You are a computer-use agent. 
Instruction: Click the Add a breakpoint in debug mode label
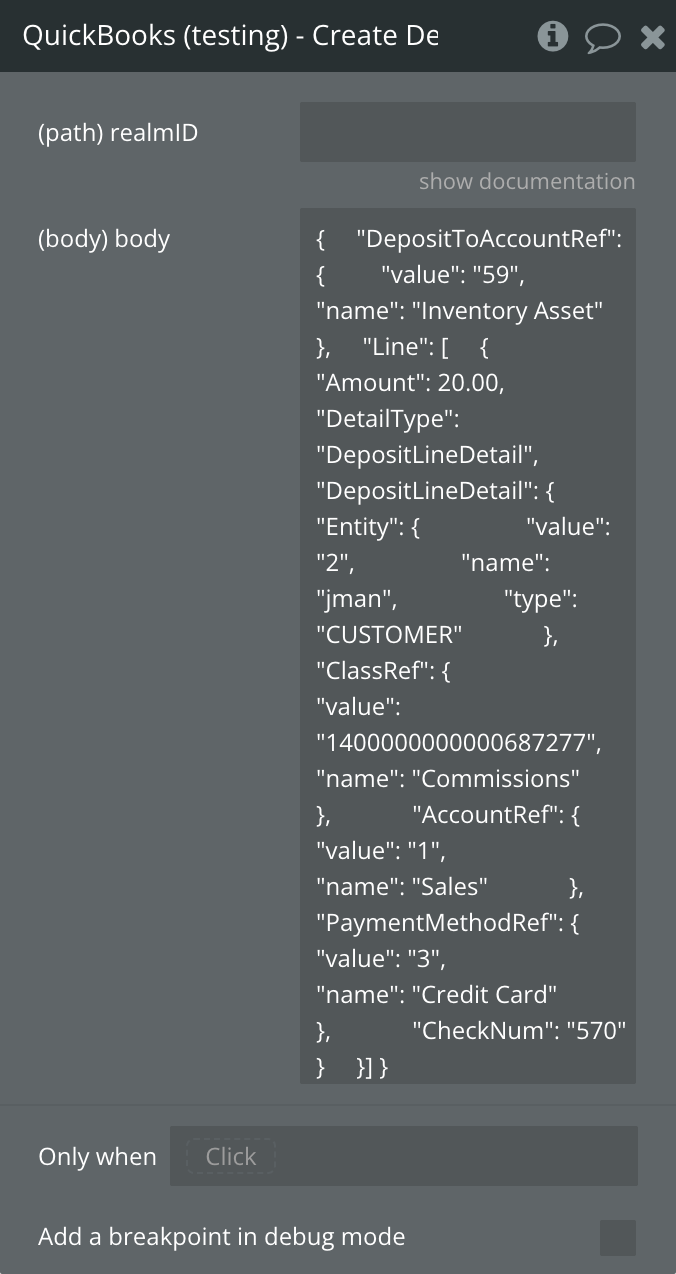coord(221,1237)
